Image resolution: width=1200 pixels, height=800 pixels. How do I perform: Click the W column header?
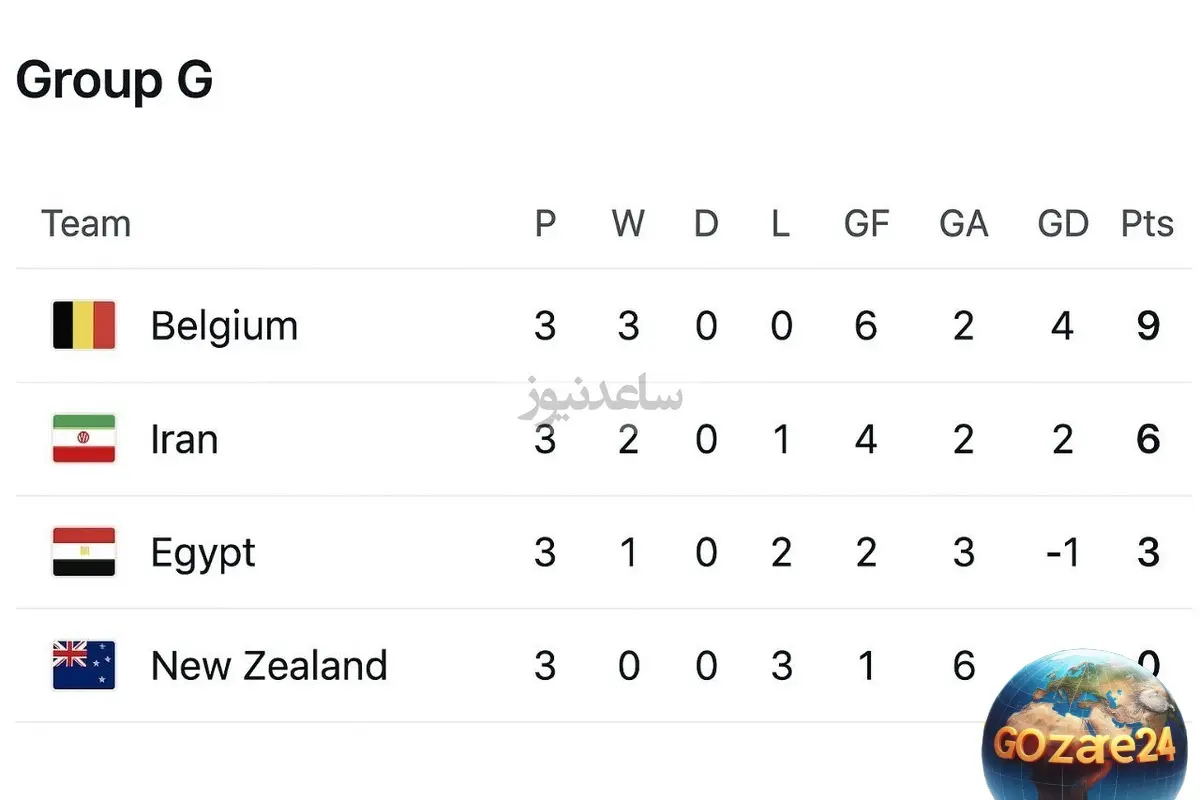point(628,224)
